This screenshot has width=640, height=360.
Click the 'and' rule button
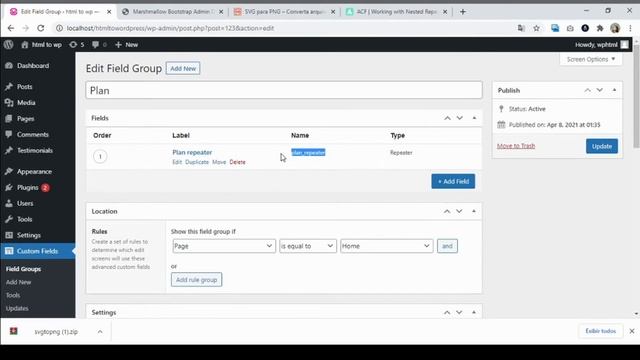pyautogui.click(x=447, y=246)
